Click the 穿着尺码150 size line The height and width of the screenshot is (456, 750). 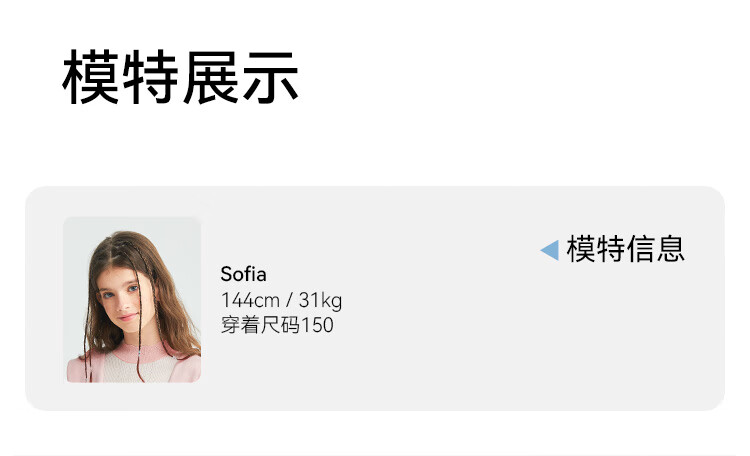click(x=277, y=325)
